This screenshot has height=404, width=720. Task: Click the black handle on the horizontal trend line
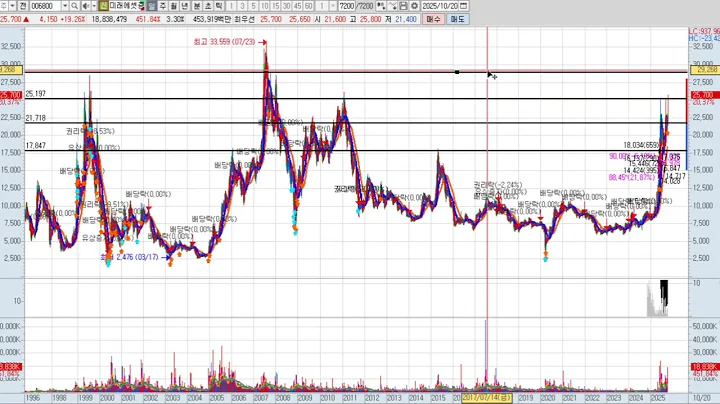coord(457,72)
